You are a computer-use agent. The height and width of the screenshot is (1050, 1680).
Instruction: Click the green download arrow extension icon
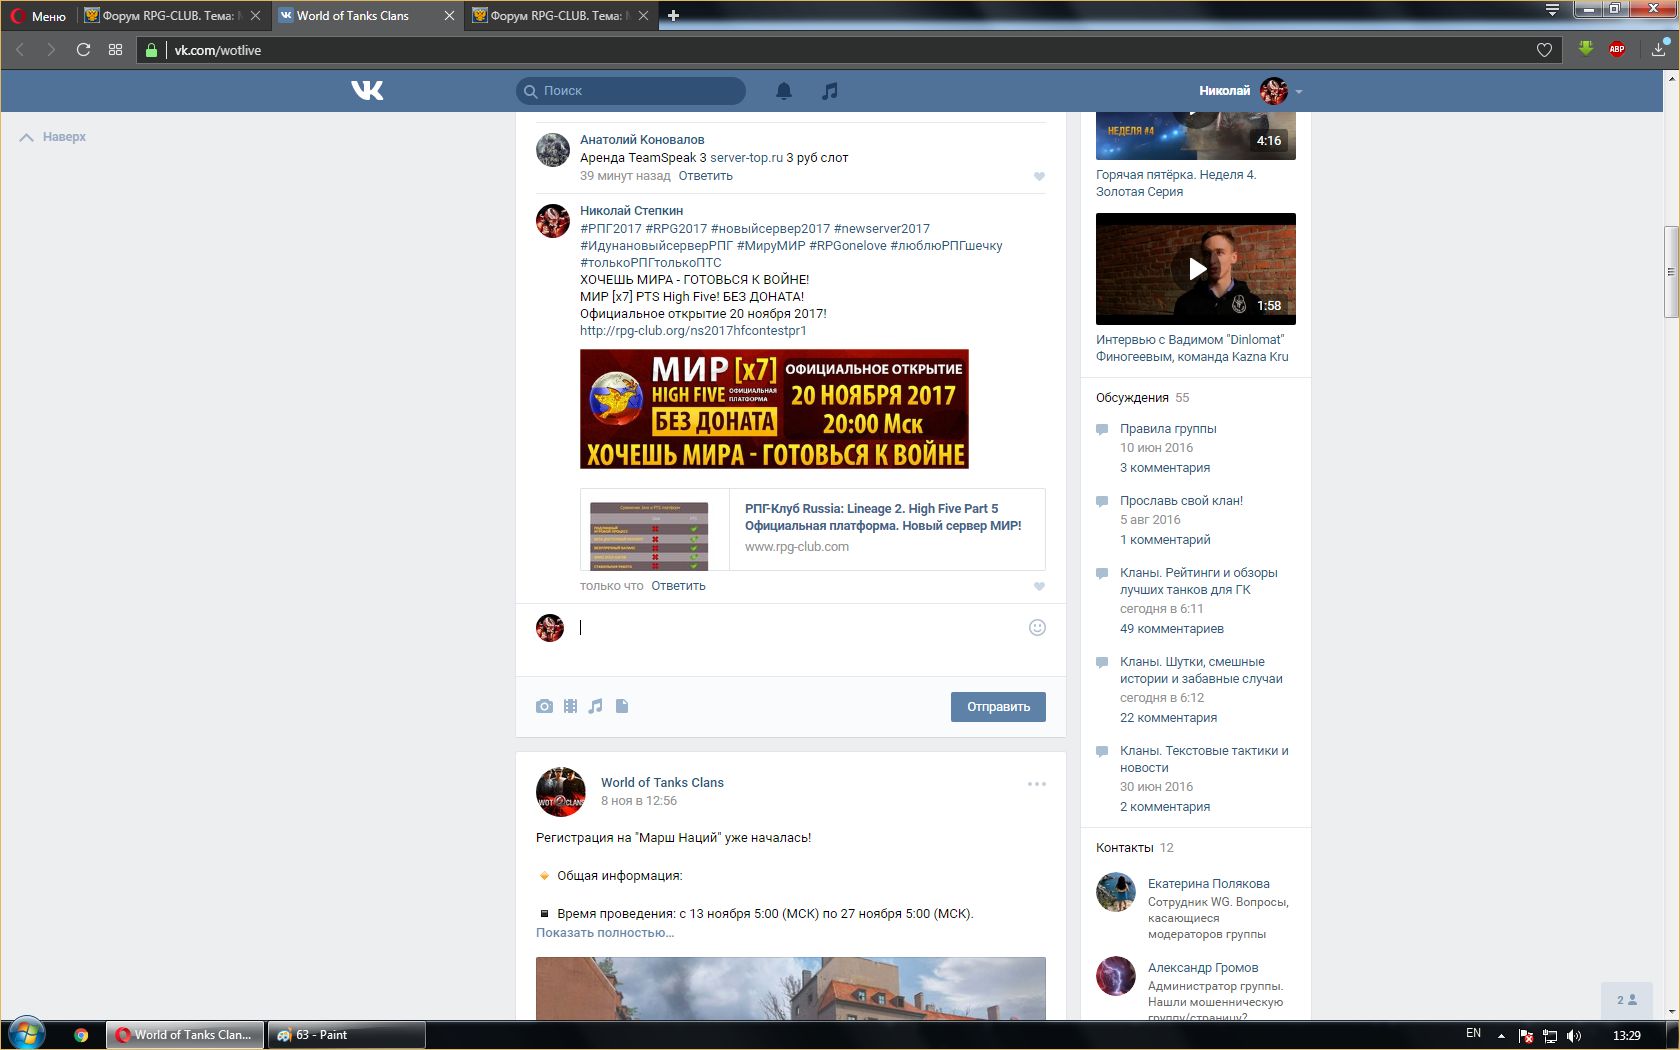(1586, 48)
